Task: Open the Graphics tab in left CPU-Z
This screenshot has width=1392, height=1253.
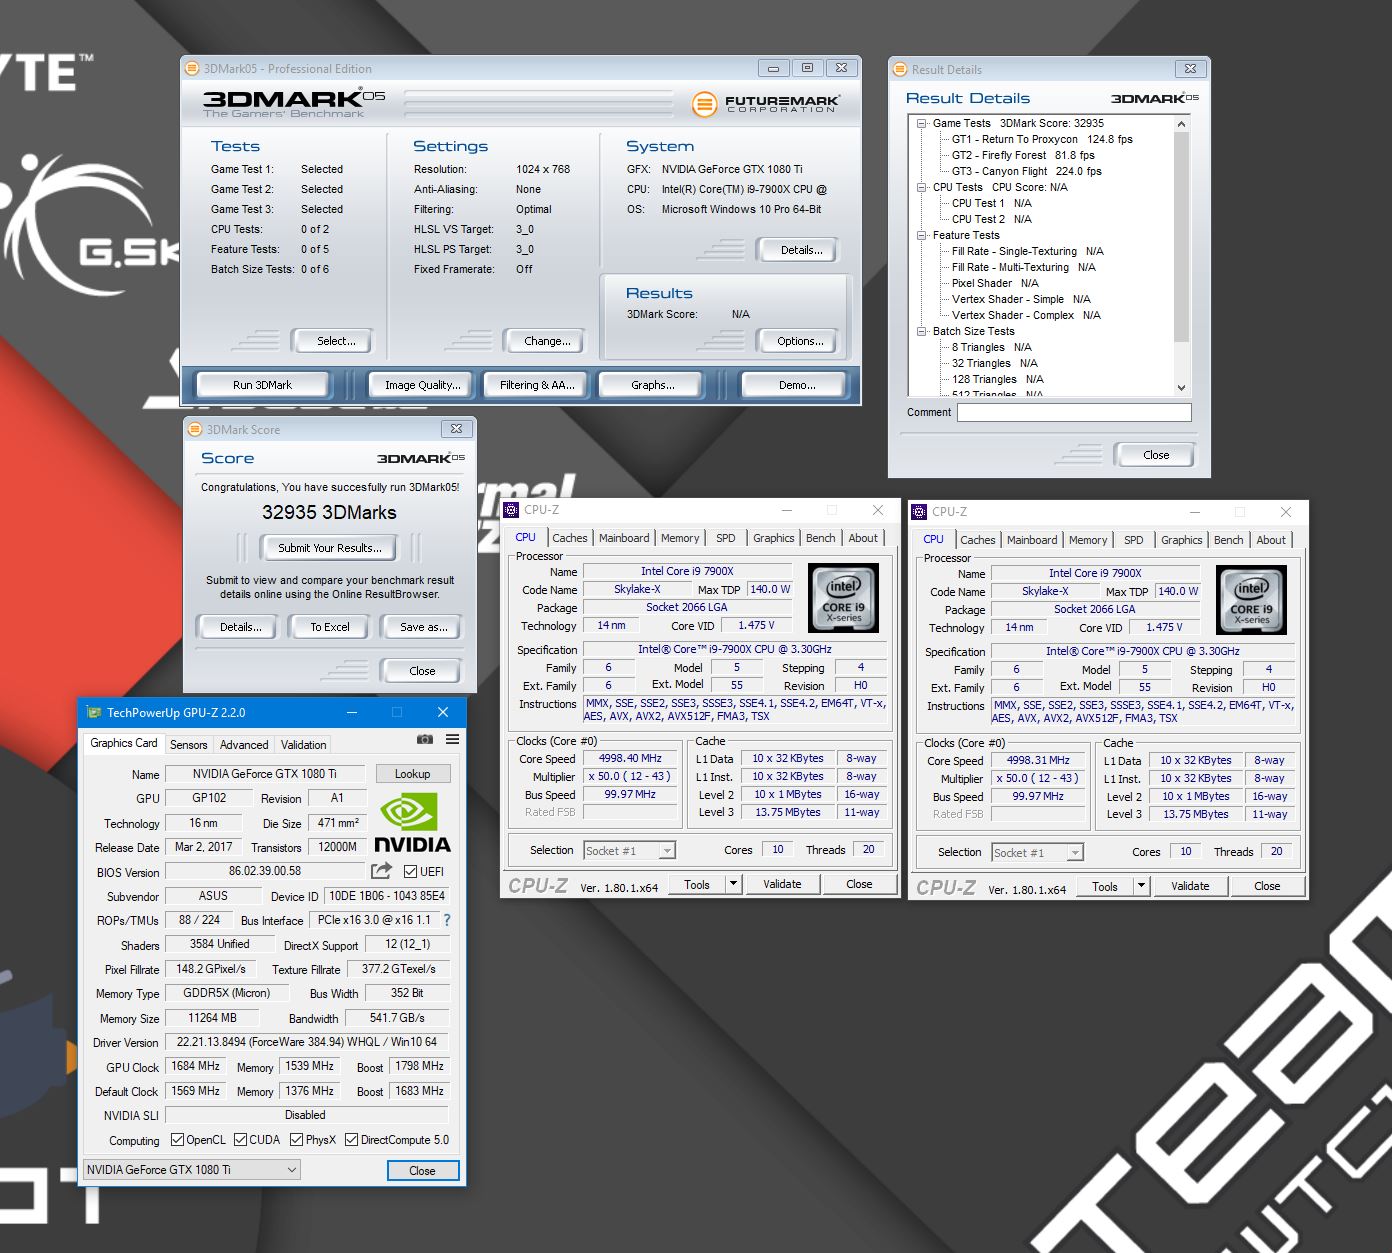Action: pyautogui.click(x=773, y=538)
